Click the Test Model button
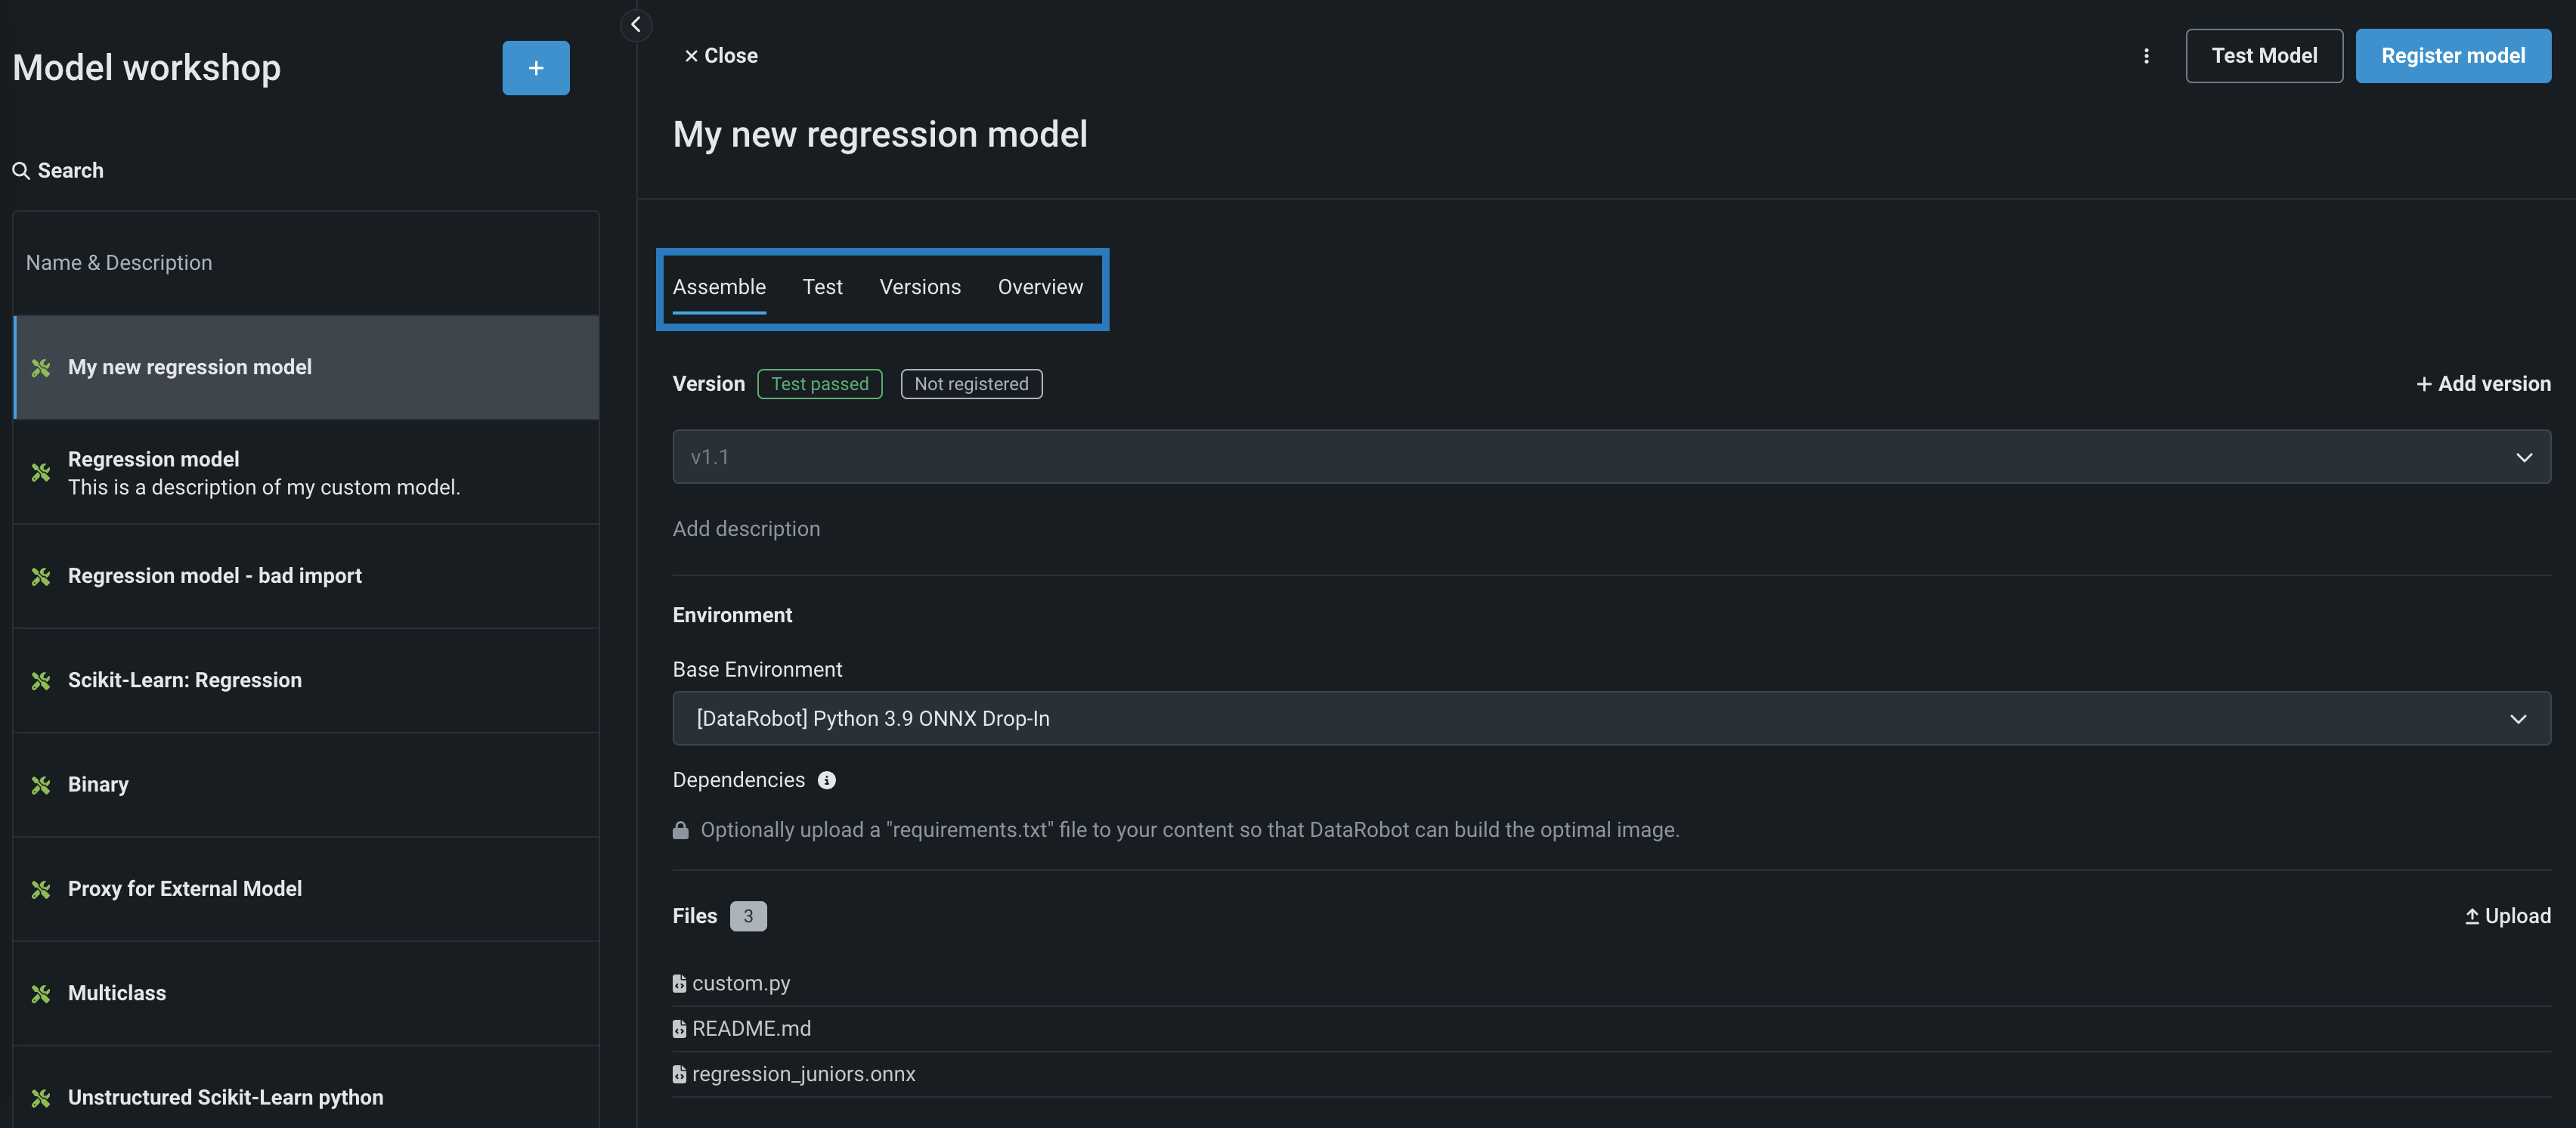2576x1128 pixels. point(2263,56)
